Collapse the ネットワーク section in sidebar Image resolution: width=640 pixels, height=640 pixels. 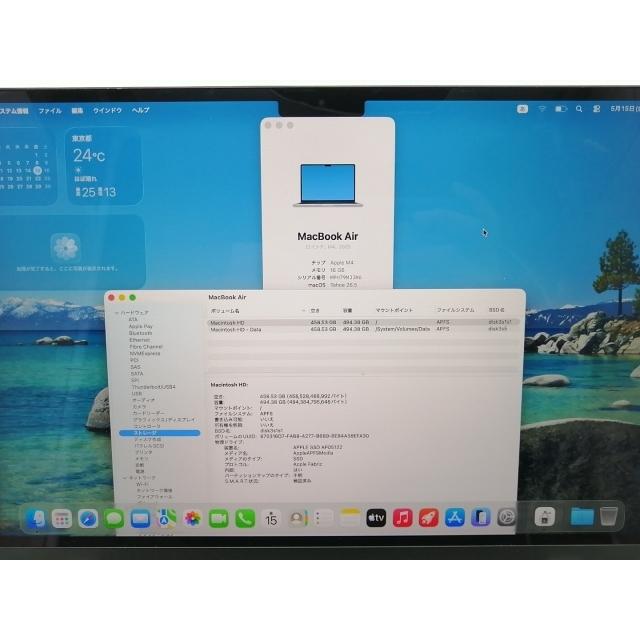(x=124, y=478)
